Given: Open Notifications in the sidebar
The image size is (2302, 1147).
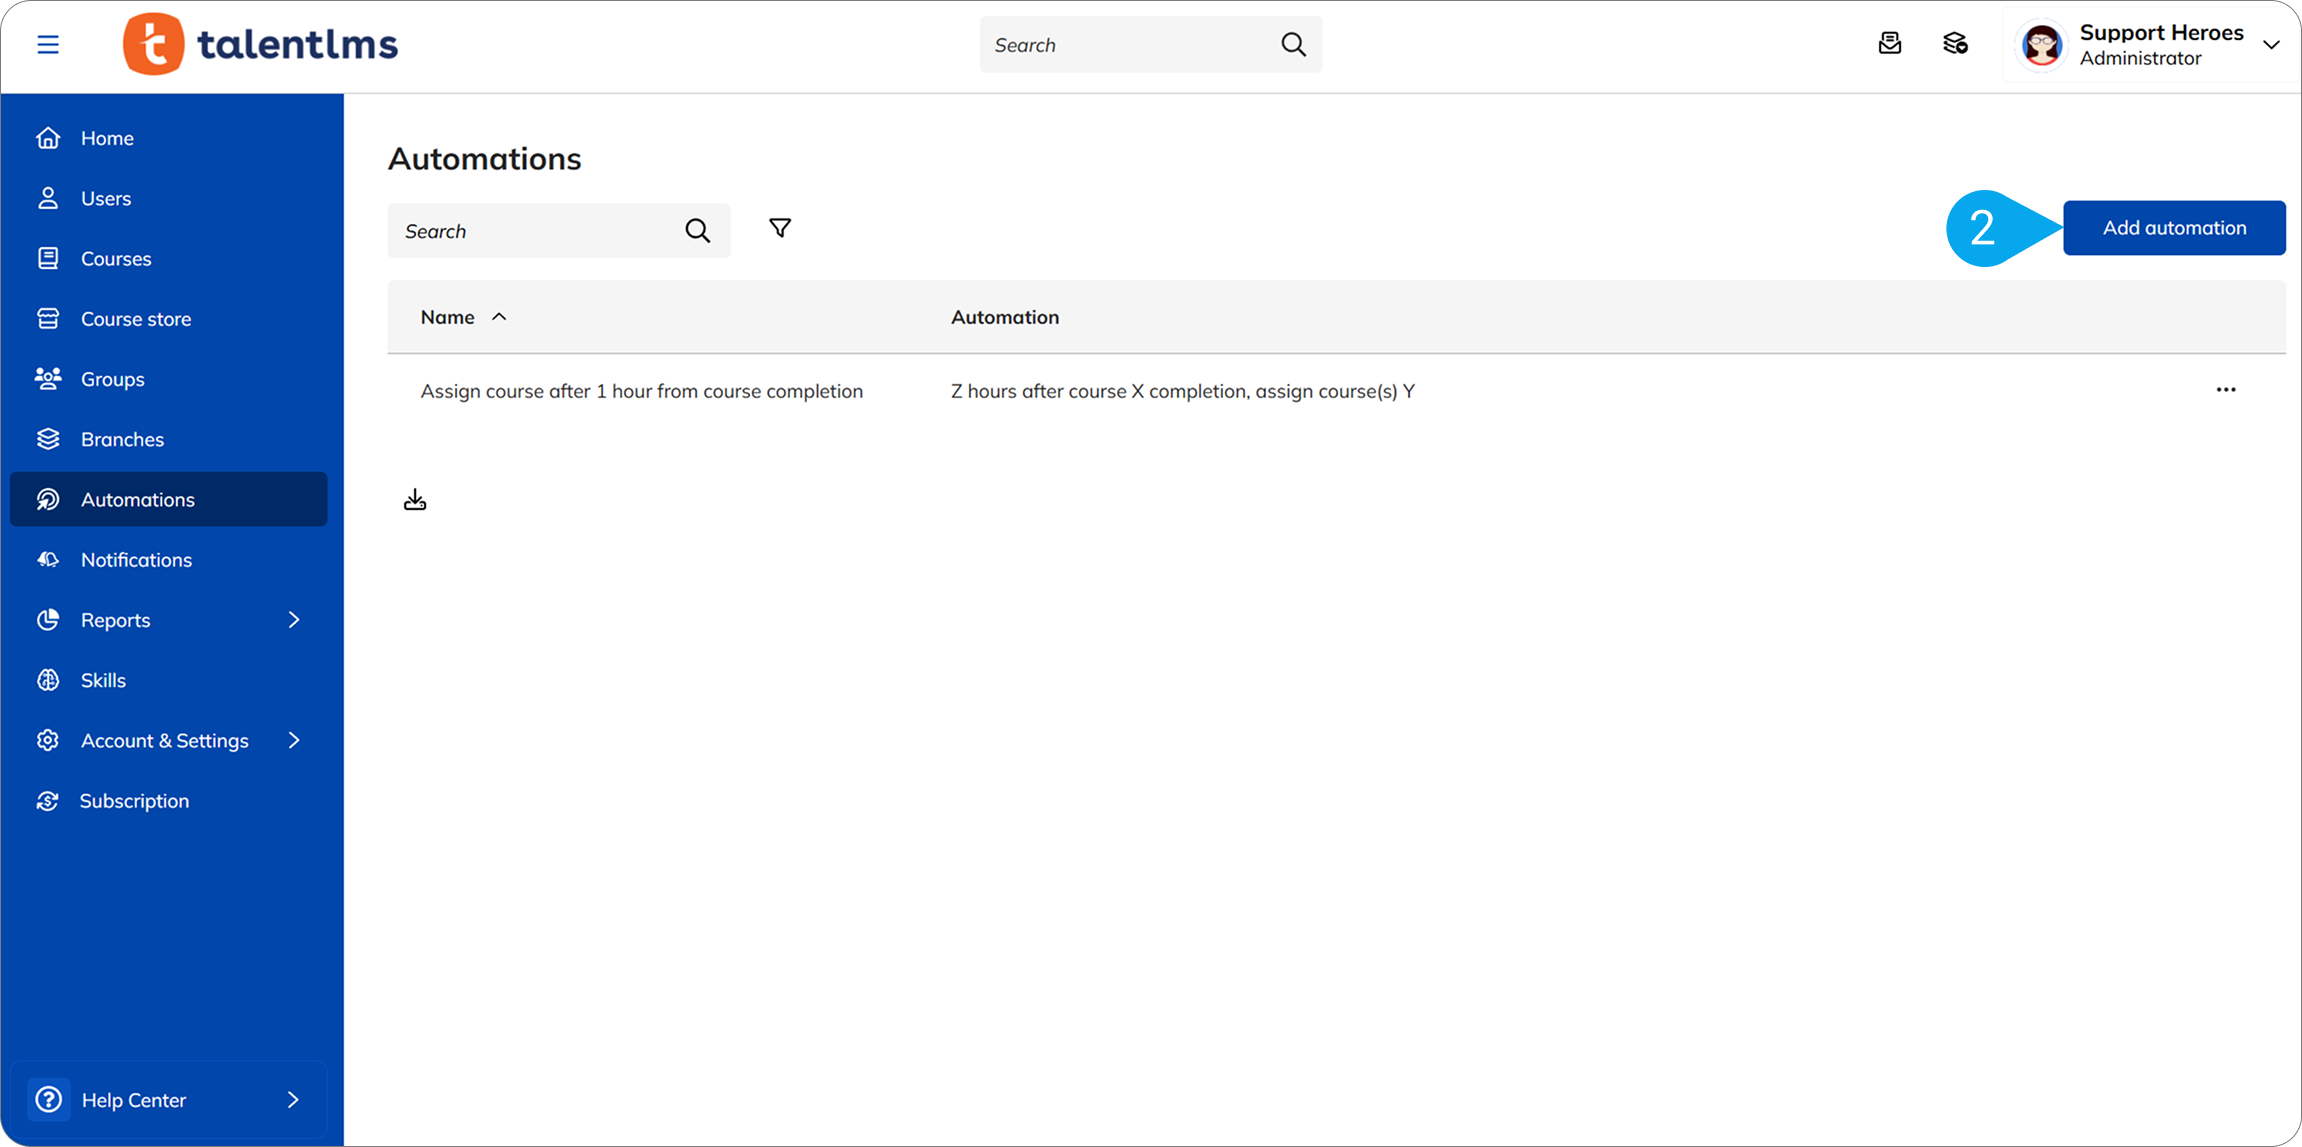Looking at the screenshot, I should click(136, 560).
